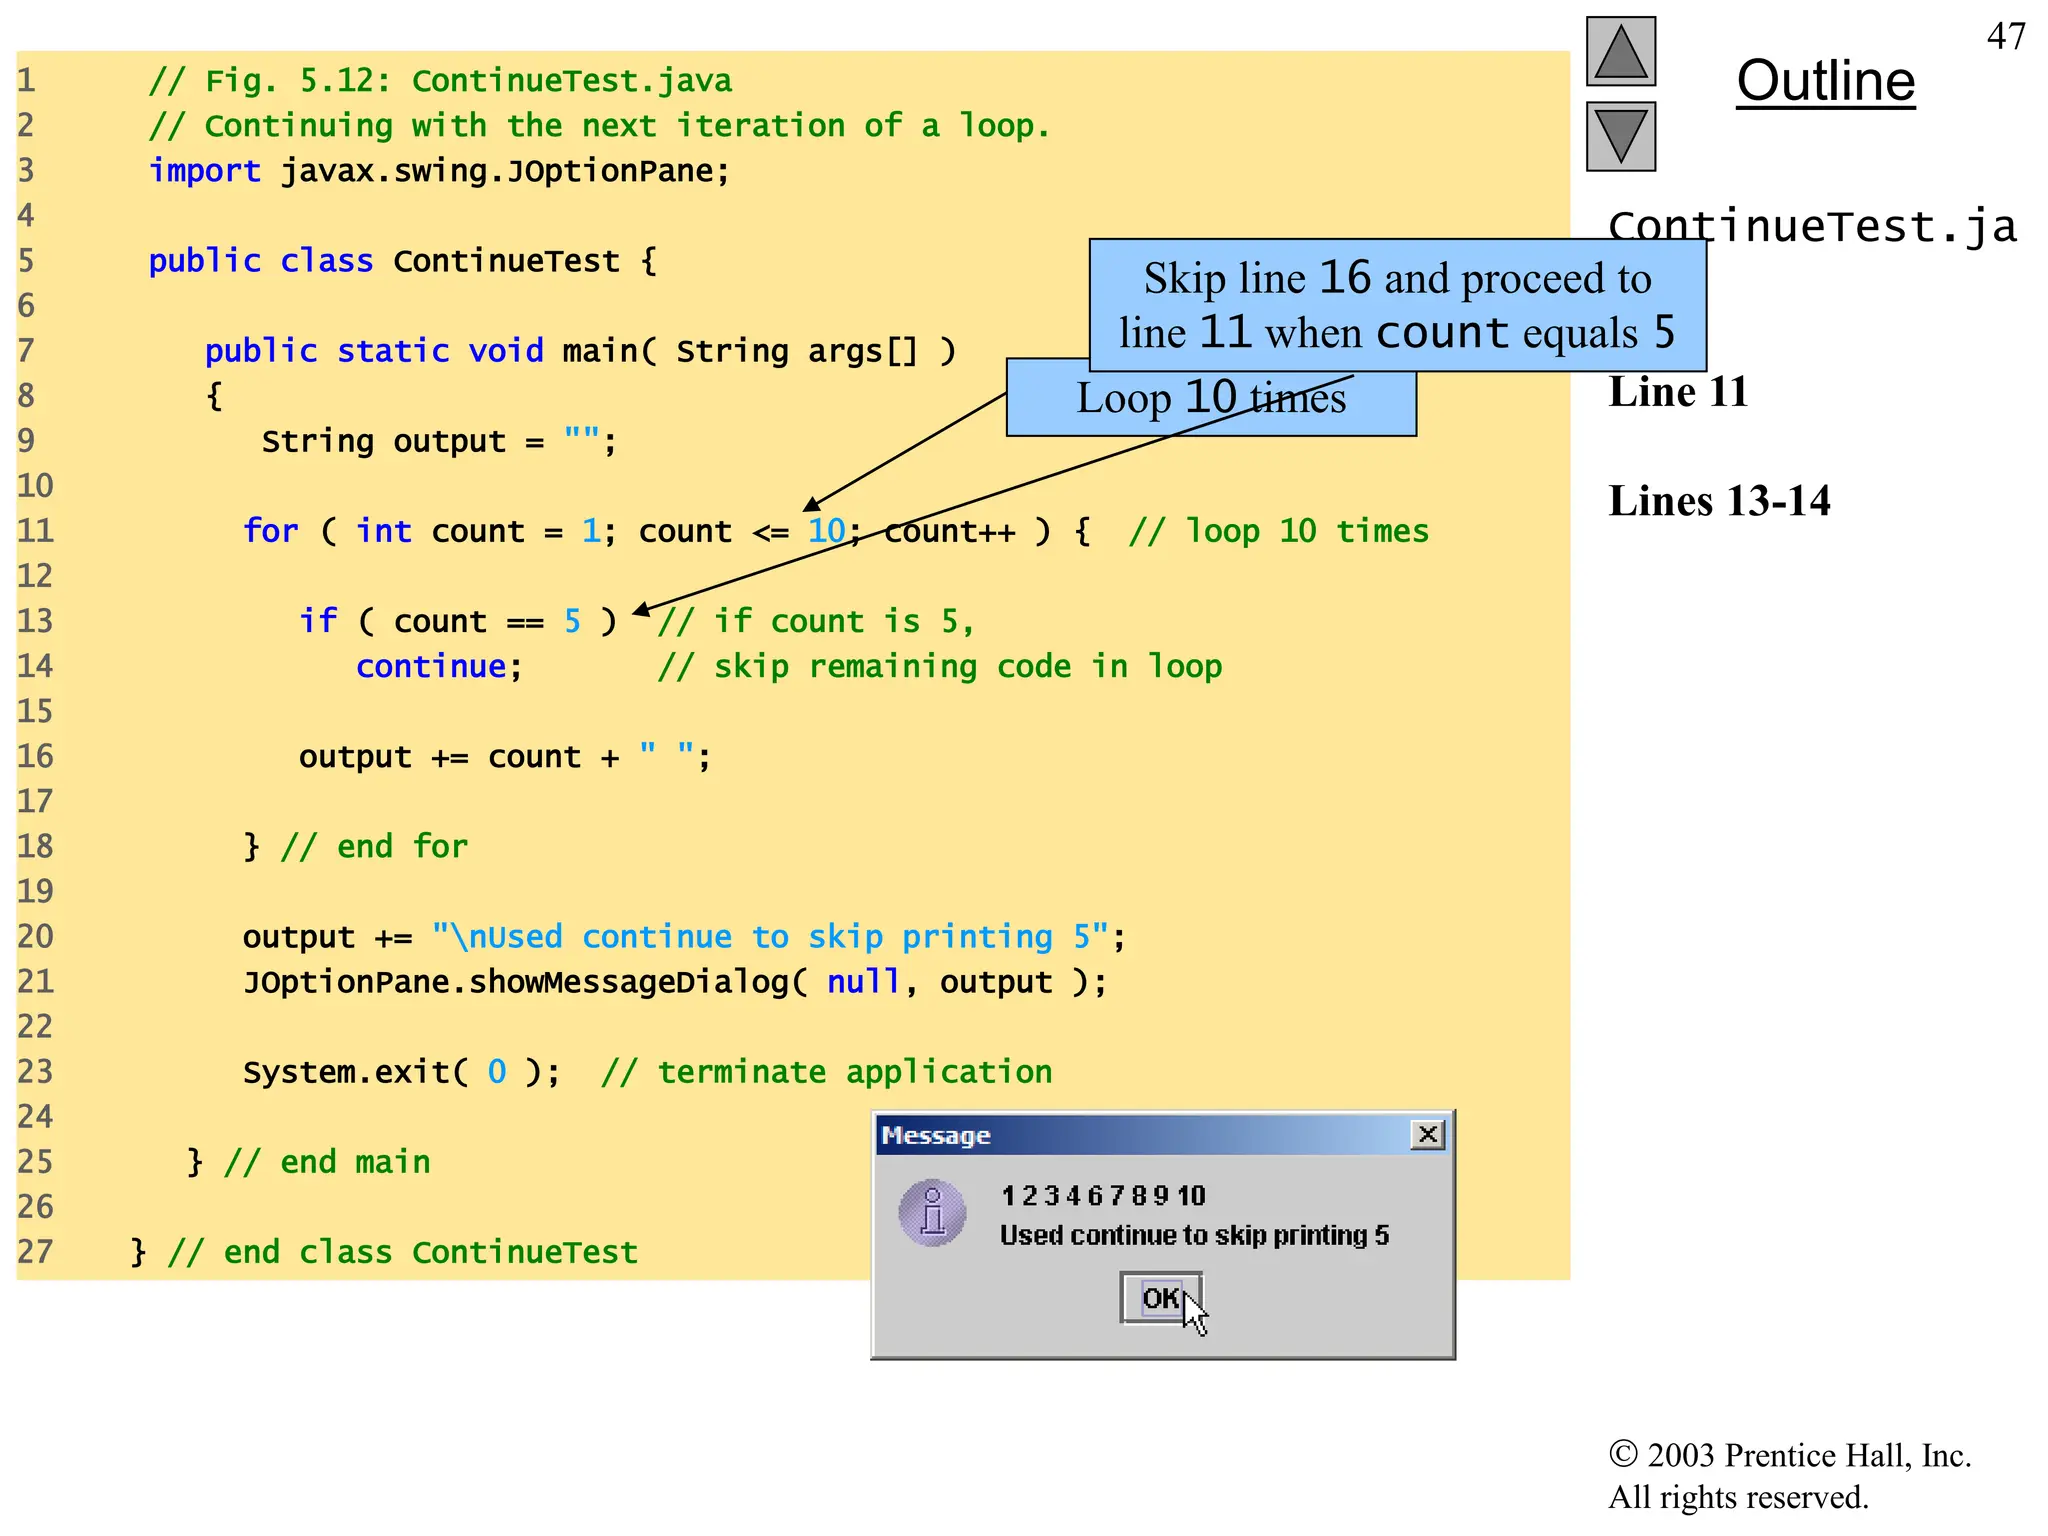Click 'if ( count == 5 )' on line 13

coord(458,621)
